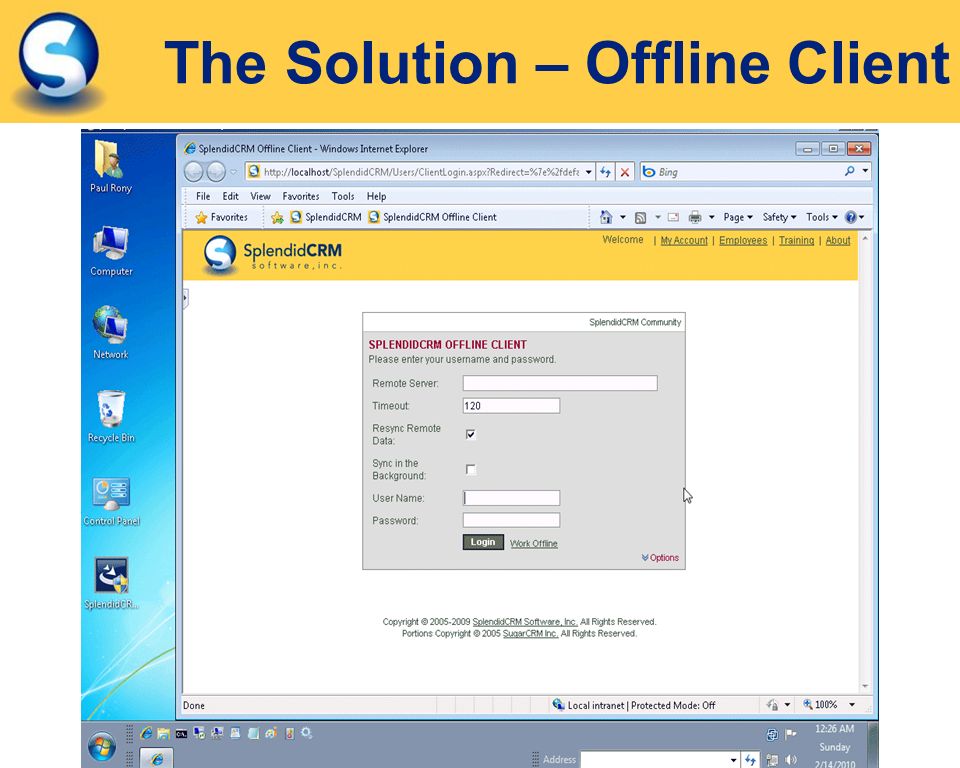960x768 pixels.
Task: Expand the Options section in login form
Action: pos(660,557)
